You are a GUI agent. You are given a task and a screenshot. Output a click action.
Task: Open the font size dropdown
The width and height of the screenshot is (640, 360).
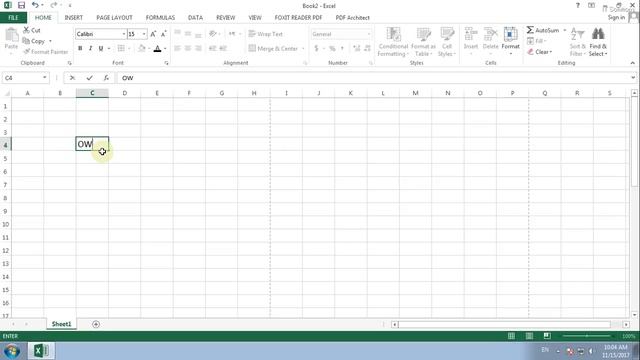(x=144, y=34)
